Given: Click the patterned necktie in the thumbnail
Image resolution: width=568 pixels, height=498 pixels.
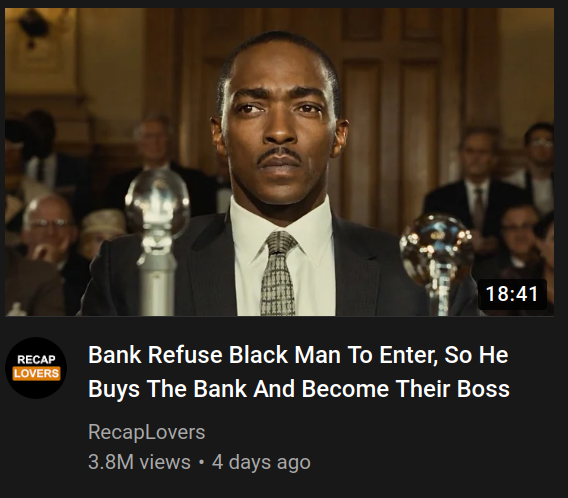Looking at the screenshot, I should click(x=278, y=273).
